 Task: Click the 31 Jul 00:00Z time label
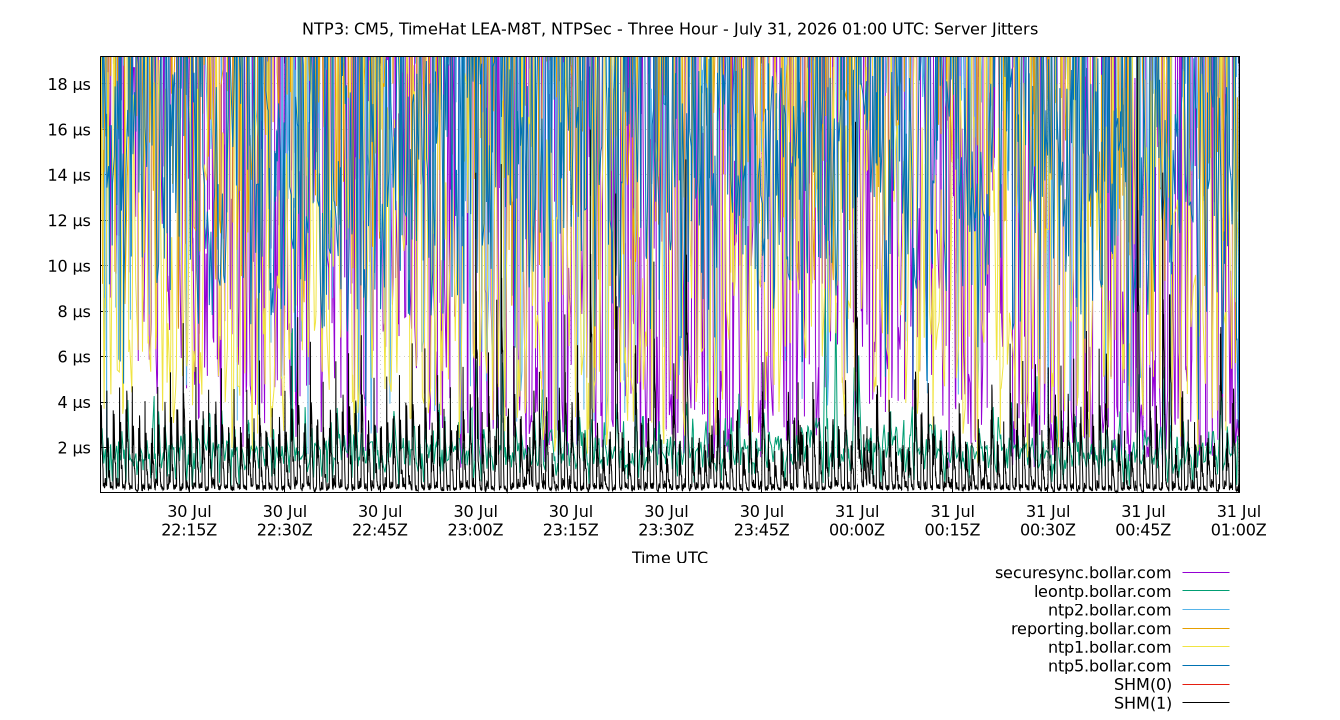[857, 521]
